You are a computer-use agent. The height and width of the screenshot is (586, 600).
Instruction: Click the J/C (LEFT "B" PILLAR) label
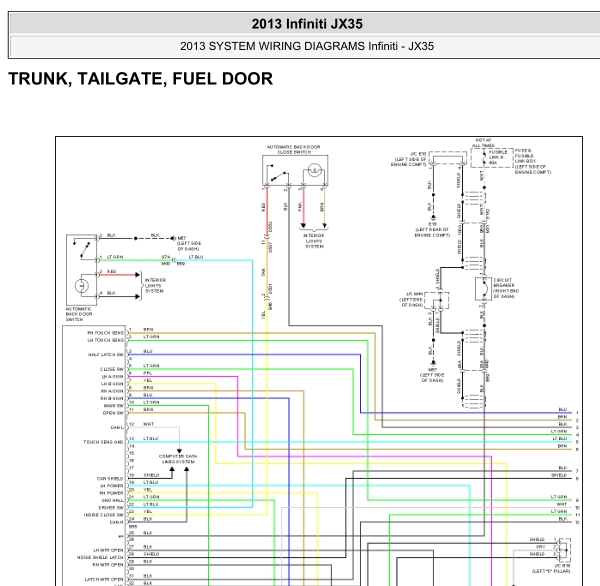[551, 568]
